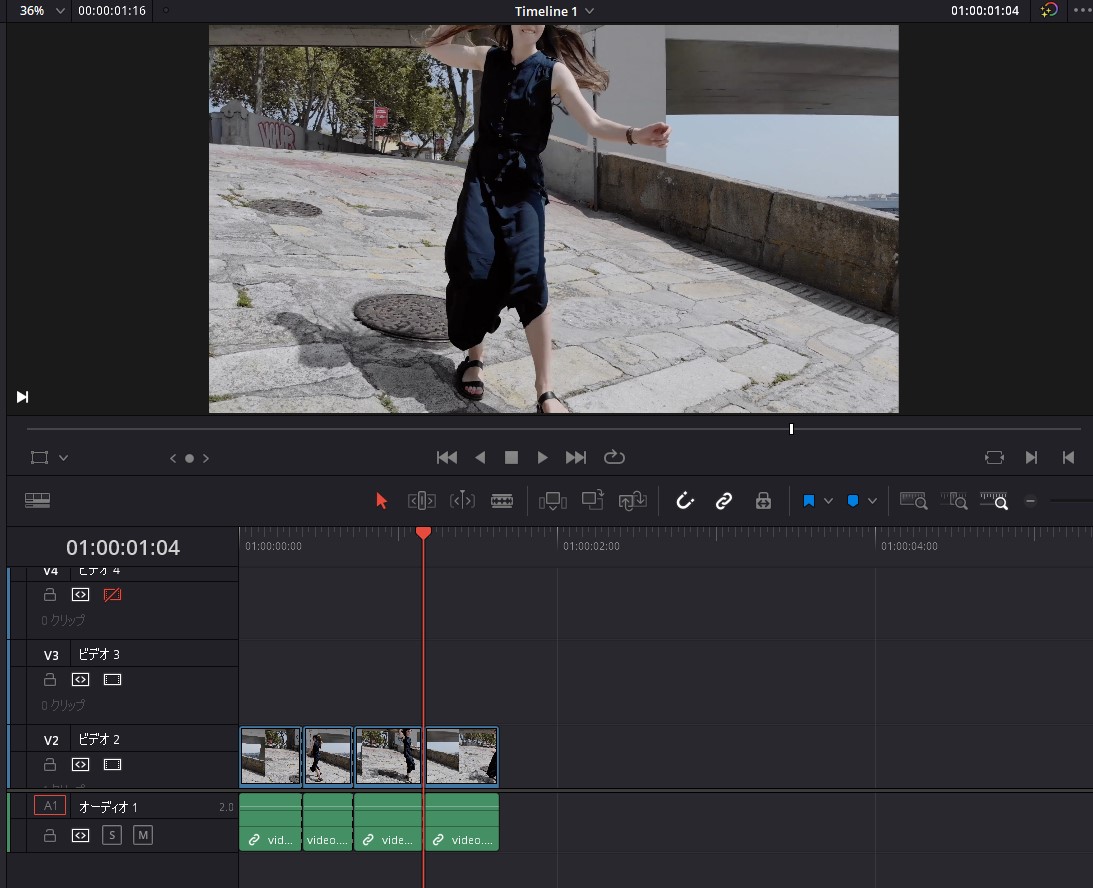The height and width of the screenshot is (888, 1093).
Task: Open the marker color dropdown arrow
Action: (872, 500)
